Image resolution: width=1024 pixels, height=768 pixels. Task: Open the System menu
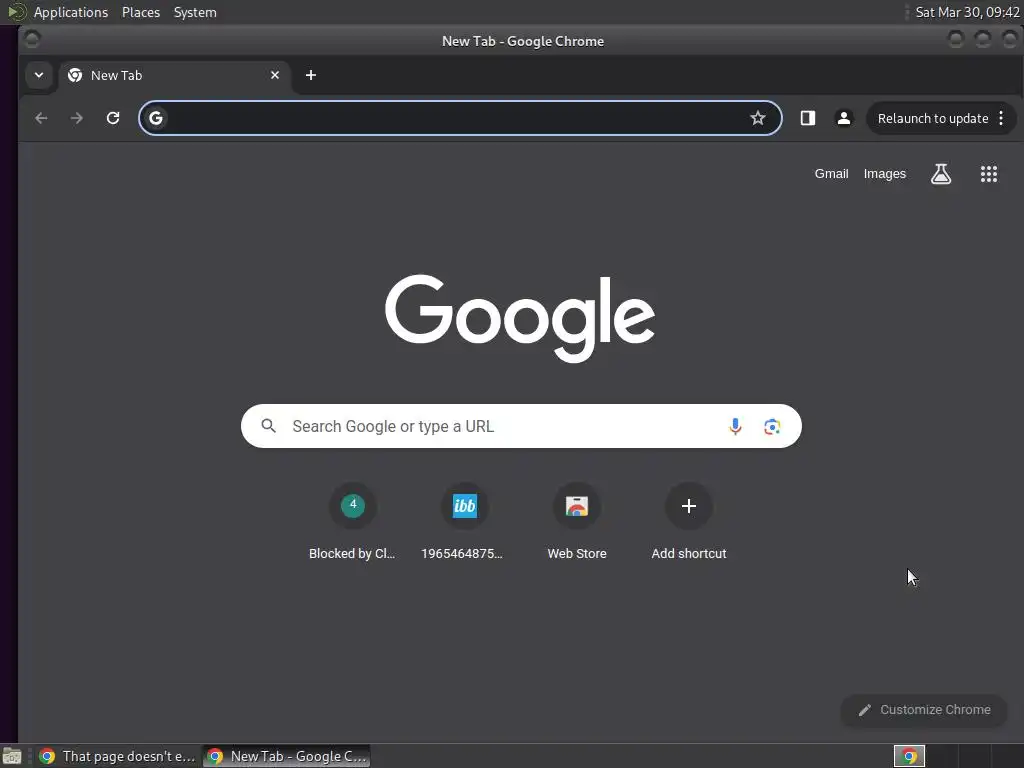[x=195, y=12]
